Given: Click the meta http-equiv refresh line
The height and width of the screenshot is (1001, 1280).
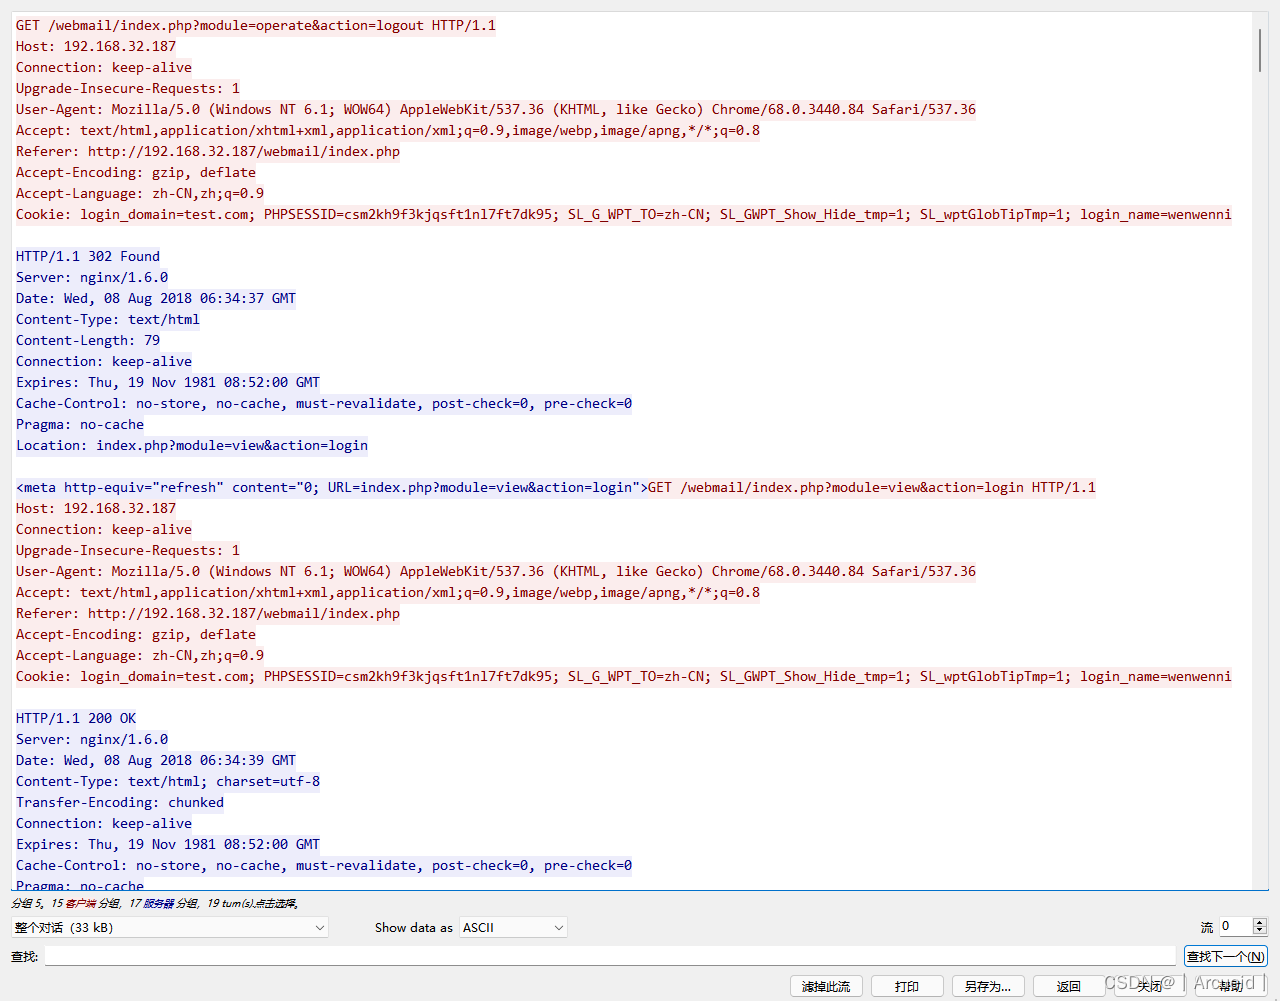Looking at the screenshot, I should coord(331,487).
